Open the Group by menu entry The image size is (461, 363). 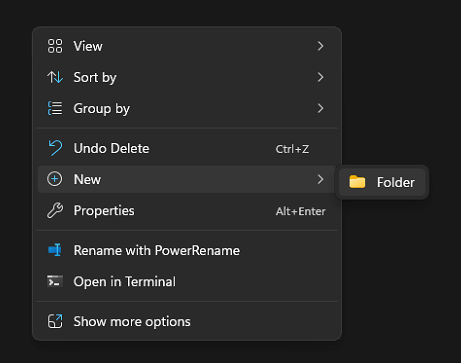pos(187,108)
